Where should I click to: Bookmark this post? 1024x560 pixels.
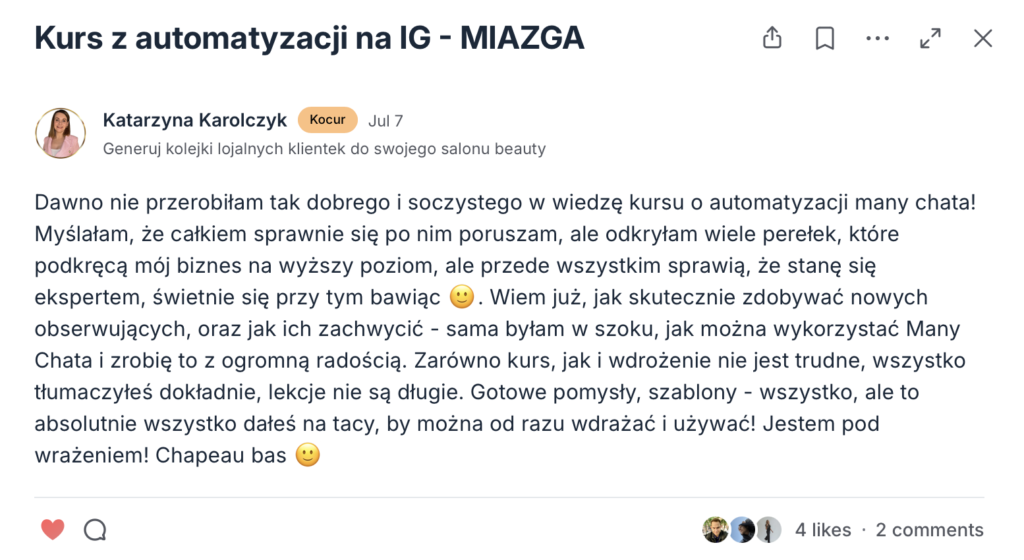coord(825,38)
